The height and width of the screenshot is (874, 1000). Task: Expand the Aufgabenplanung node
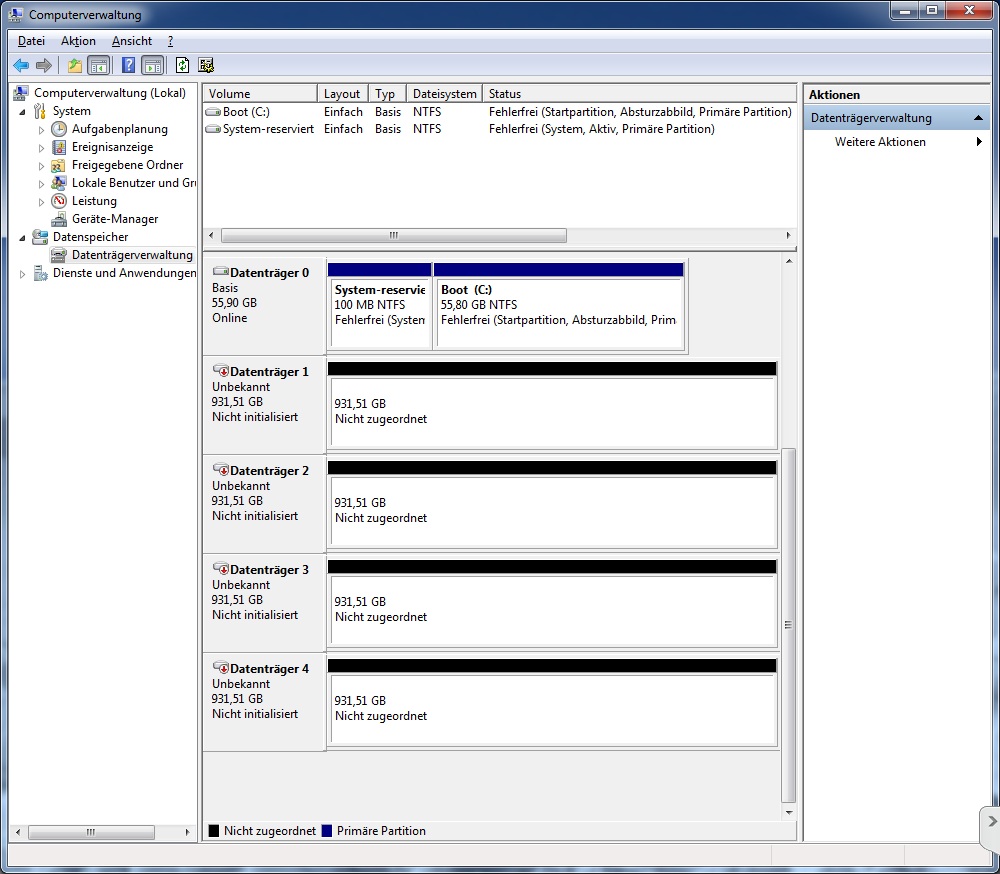(x=41, y=130)
